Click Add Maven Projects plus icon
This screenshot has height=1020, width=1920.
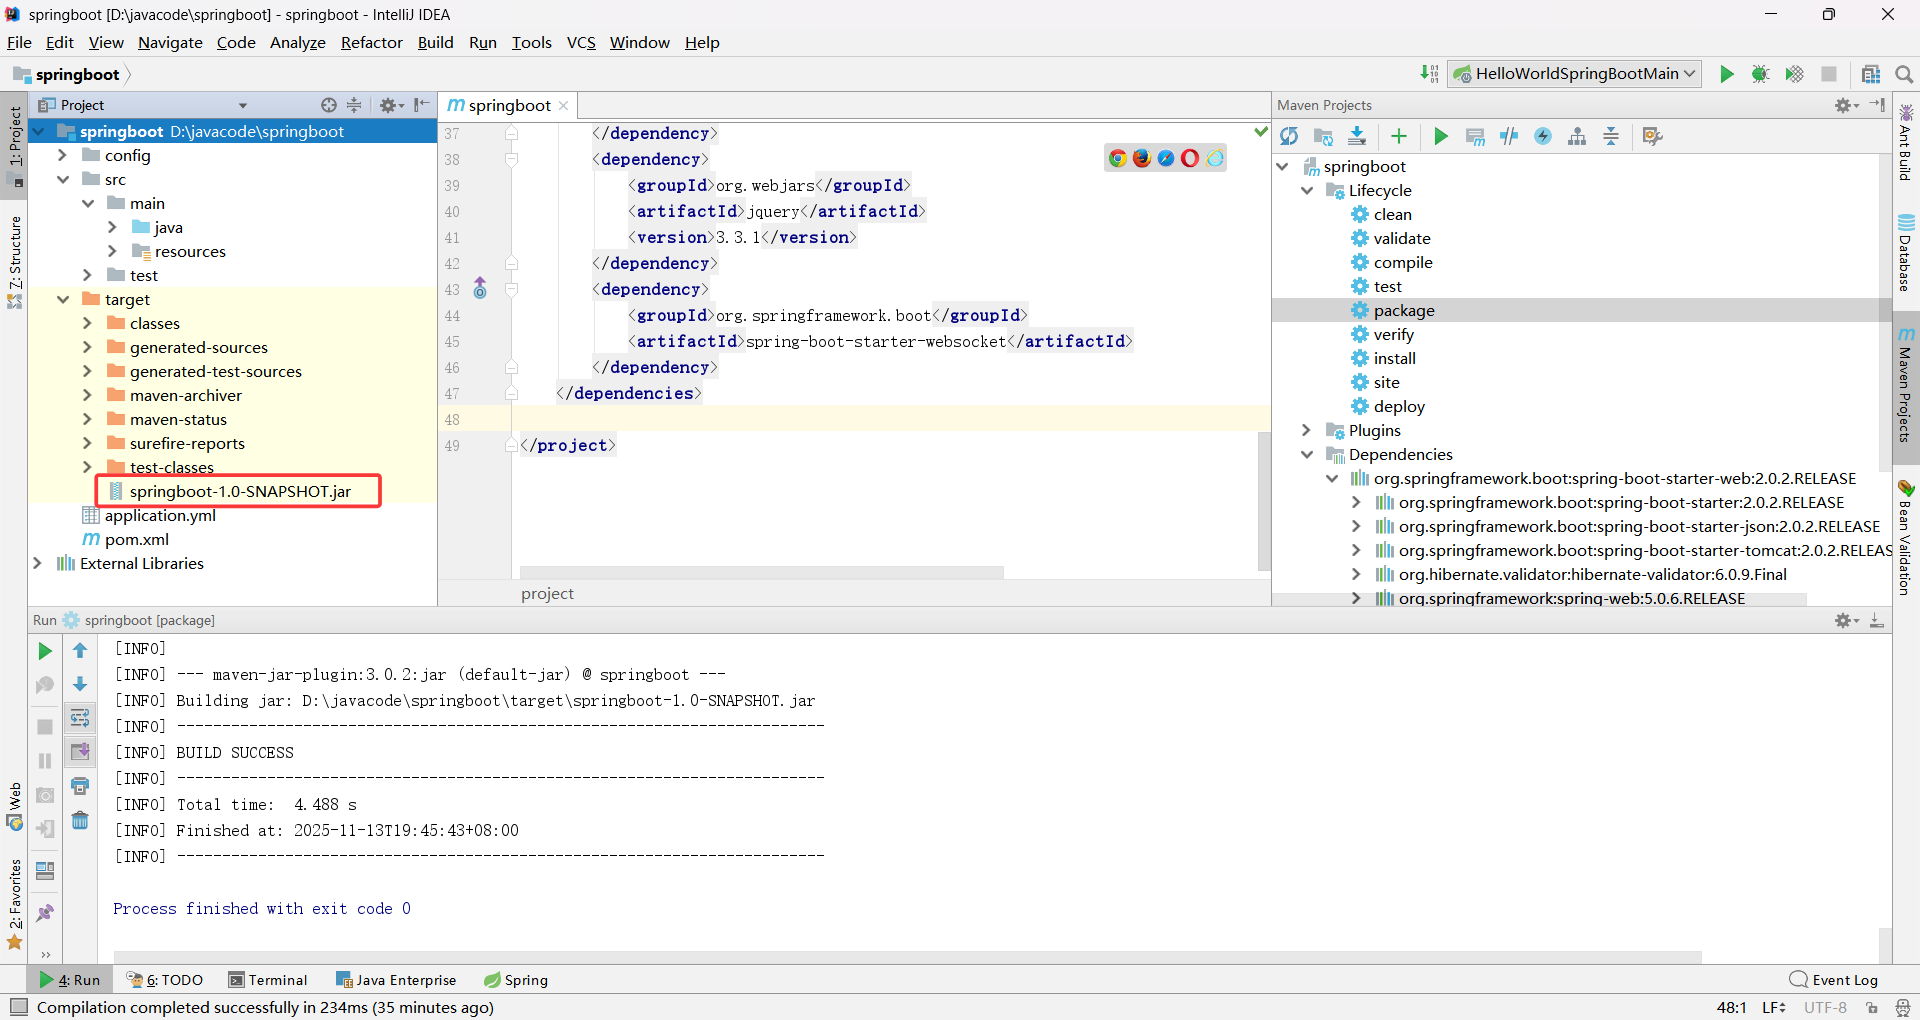1399,136
